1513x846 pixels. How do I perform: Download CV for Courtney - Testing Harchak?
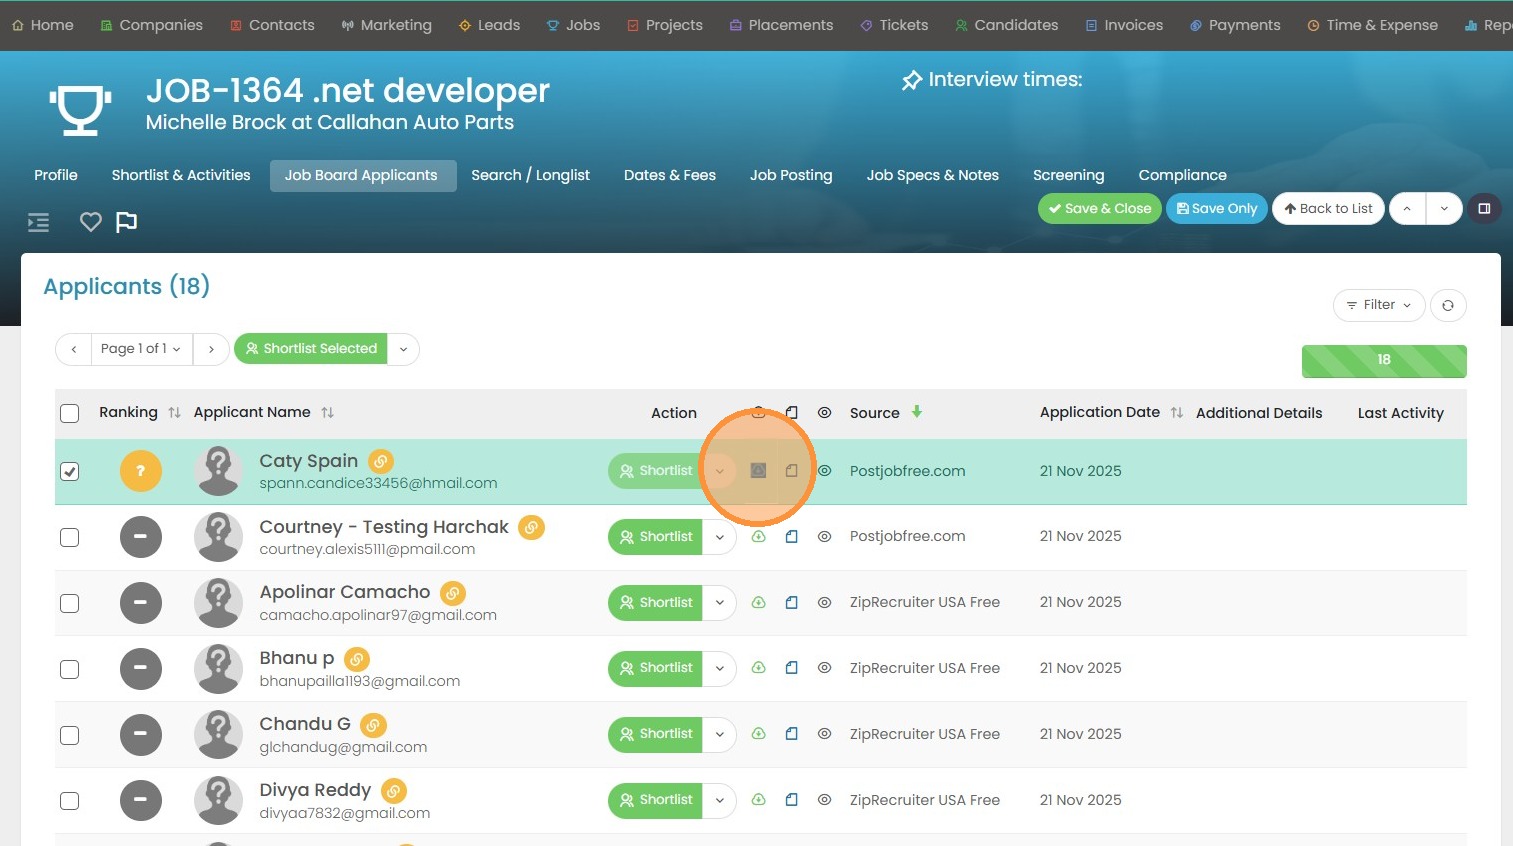tap(759, 537)
